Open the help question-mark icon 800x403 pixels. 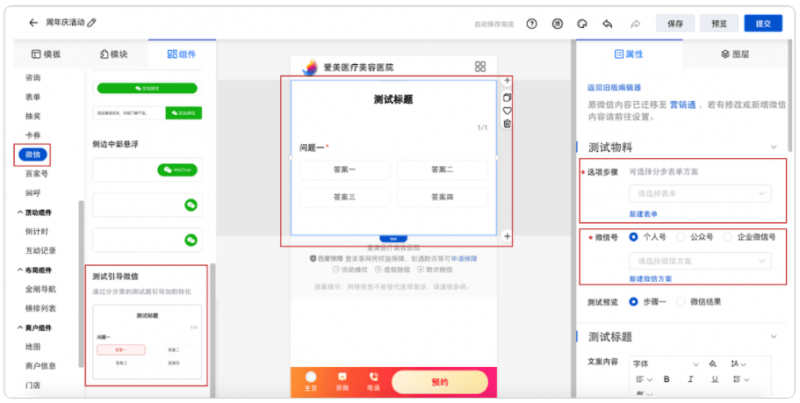click(x=532, y=23)
